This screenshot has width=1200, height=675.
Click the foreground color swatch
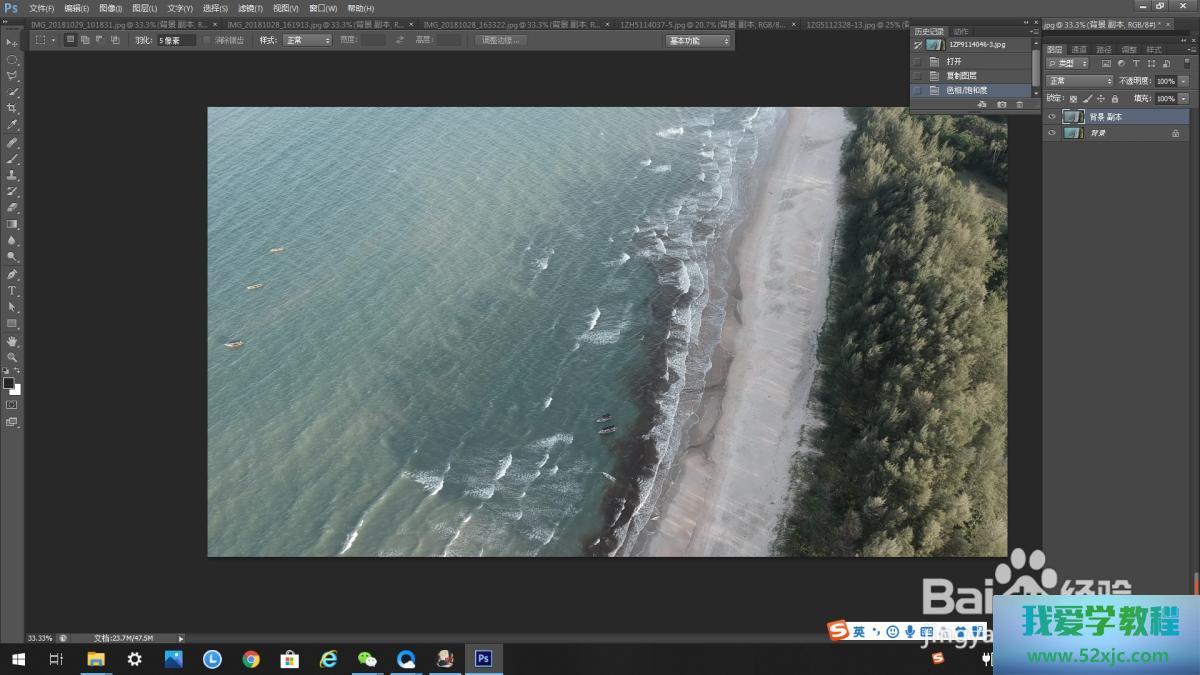coord(8,383)
